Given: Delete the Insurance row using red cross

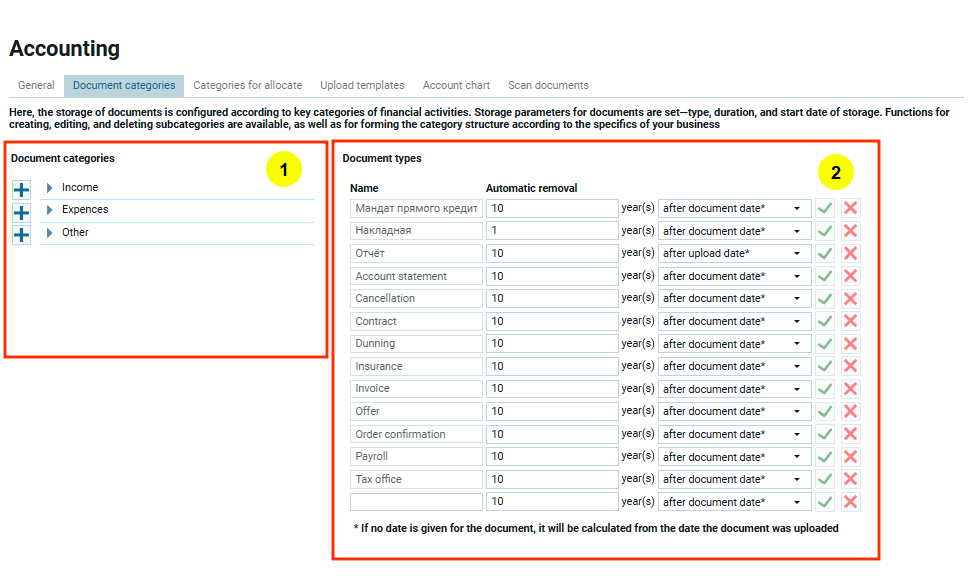Looking at the screenshot, I should [x=850, y=366].
